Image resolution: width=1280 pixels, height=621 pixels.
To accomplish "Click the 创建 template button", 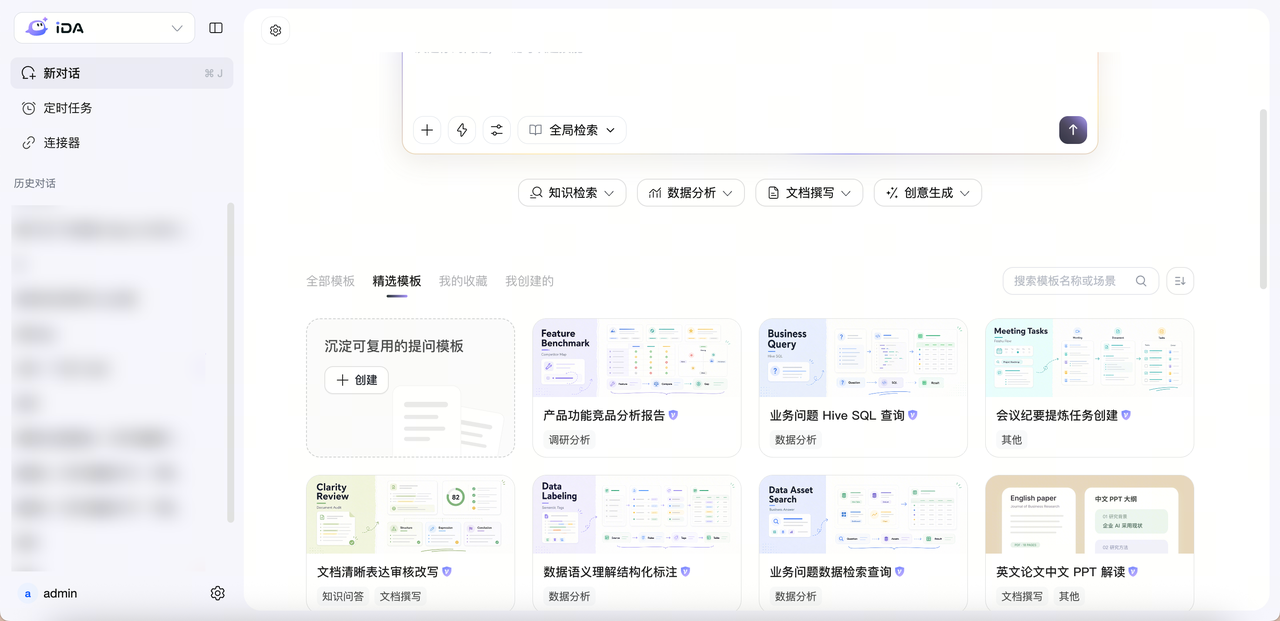I will coord(357,380).
